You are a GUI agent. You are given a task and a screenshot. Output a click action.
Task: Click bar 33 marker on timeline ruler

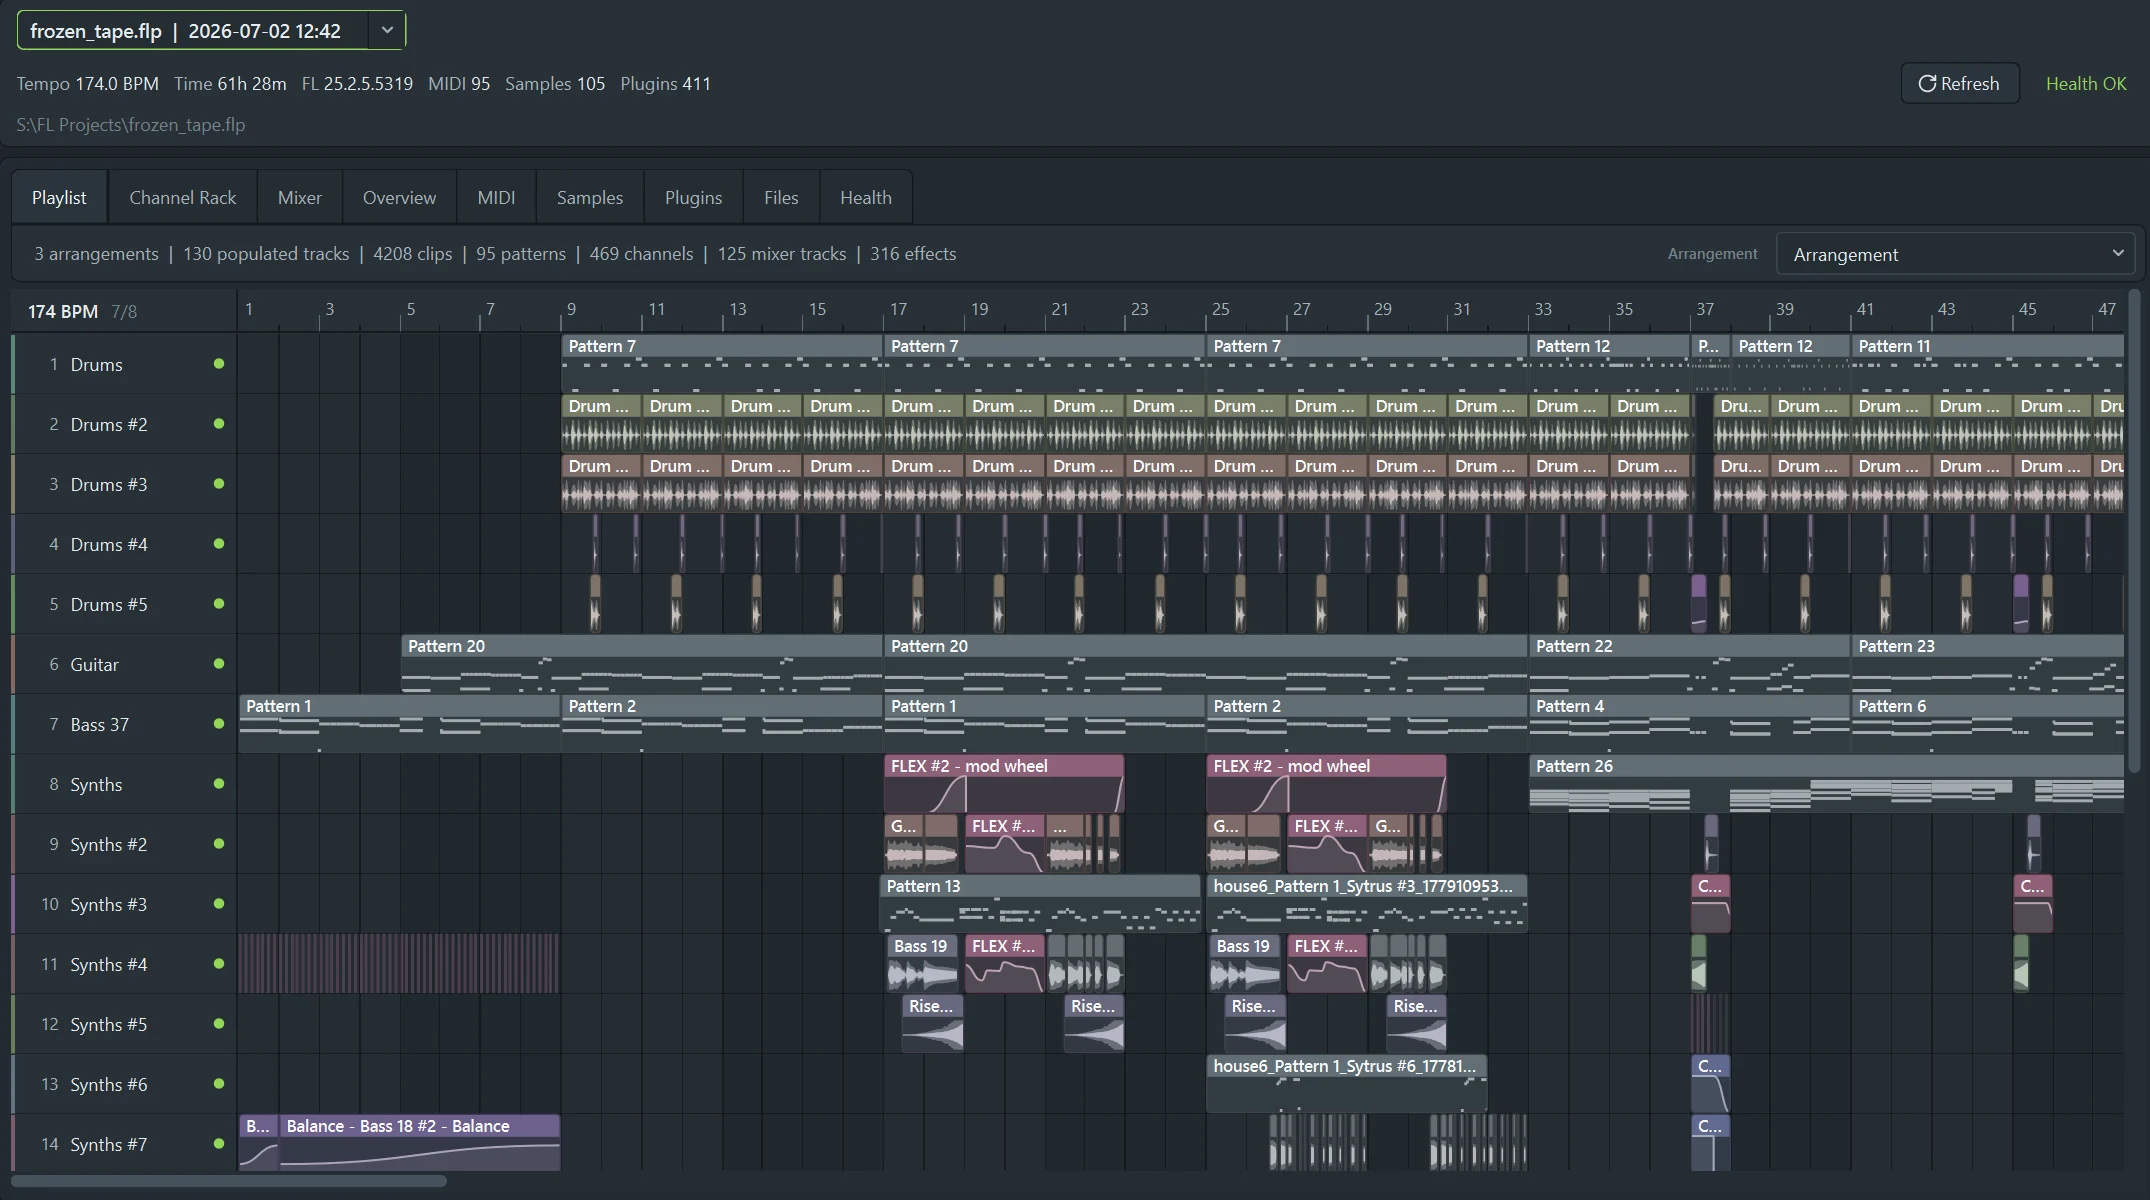point(1543,309)
